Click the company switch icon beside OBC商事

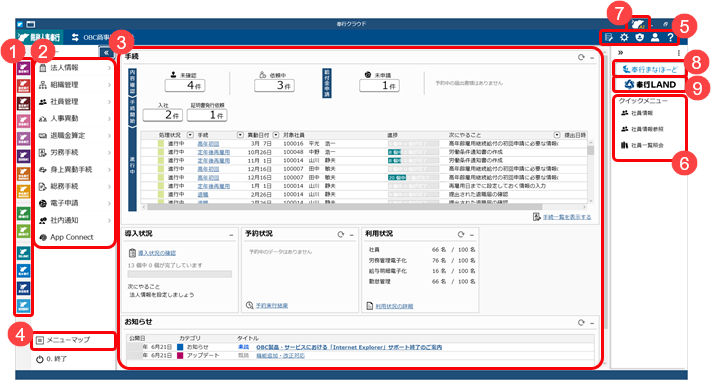[76, 38]
